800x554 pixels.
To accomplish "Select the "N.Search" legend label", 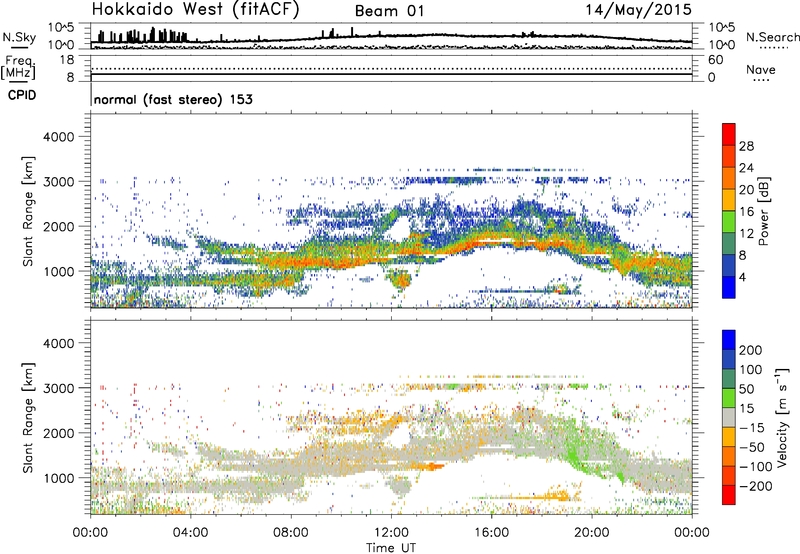I will [x=772, y=37].
